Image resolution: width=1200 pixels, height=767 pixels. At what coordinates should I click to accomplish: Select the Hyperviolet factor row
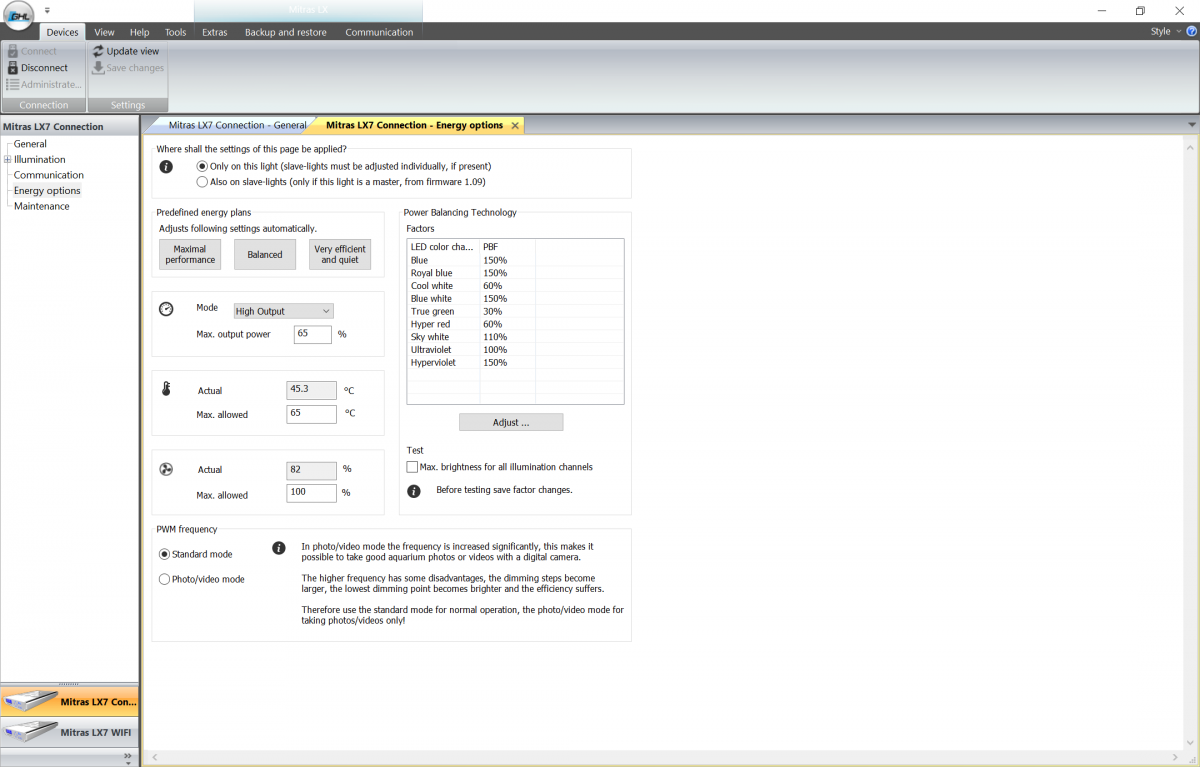[x=515, y=363]
